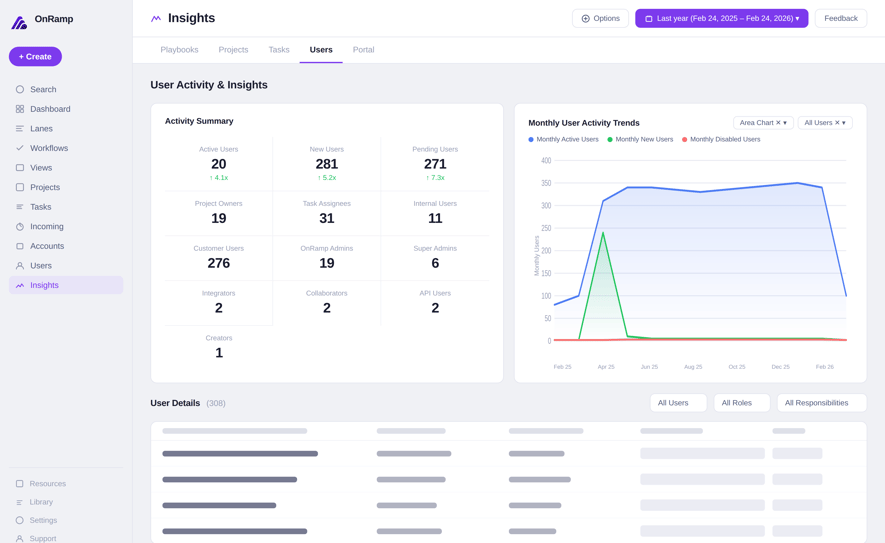The width and height of the screenshot is (885, 543).
Task: Click the Lanes icon in sidebar
Action: pos(20,129)
